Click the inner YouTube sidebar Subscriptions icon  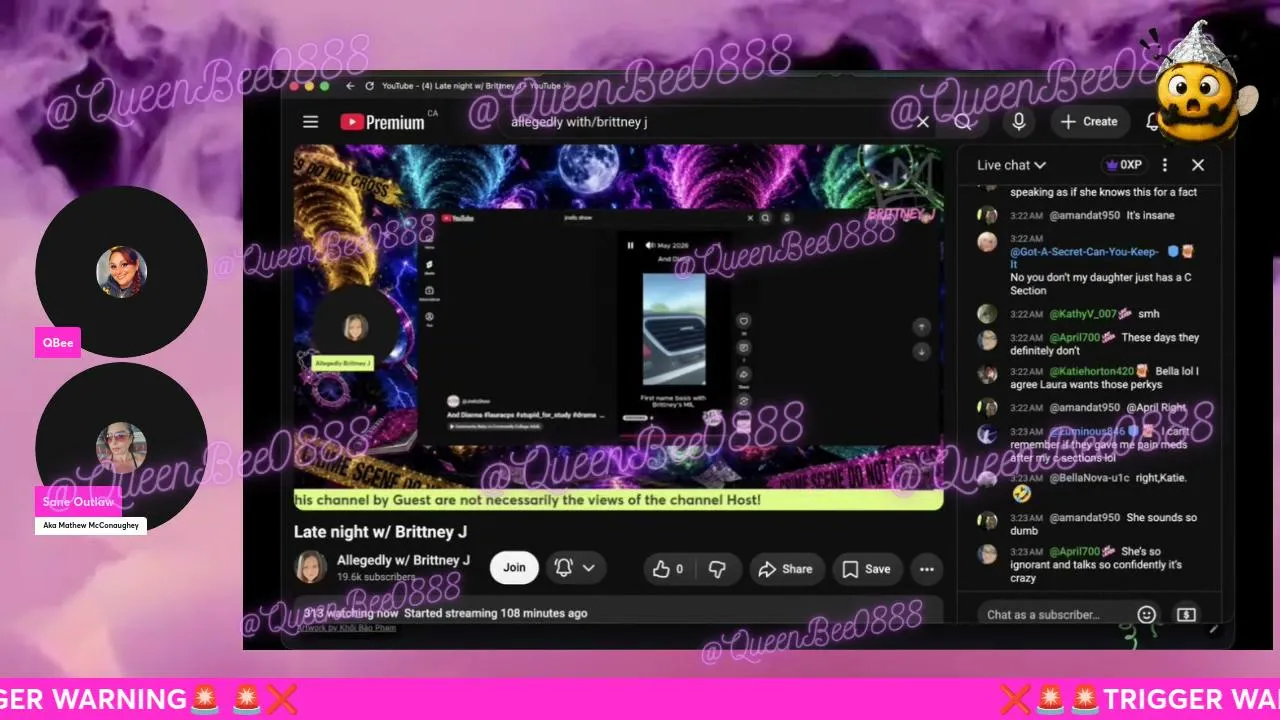tap(430, 292)
